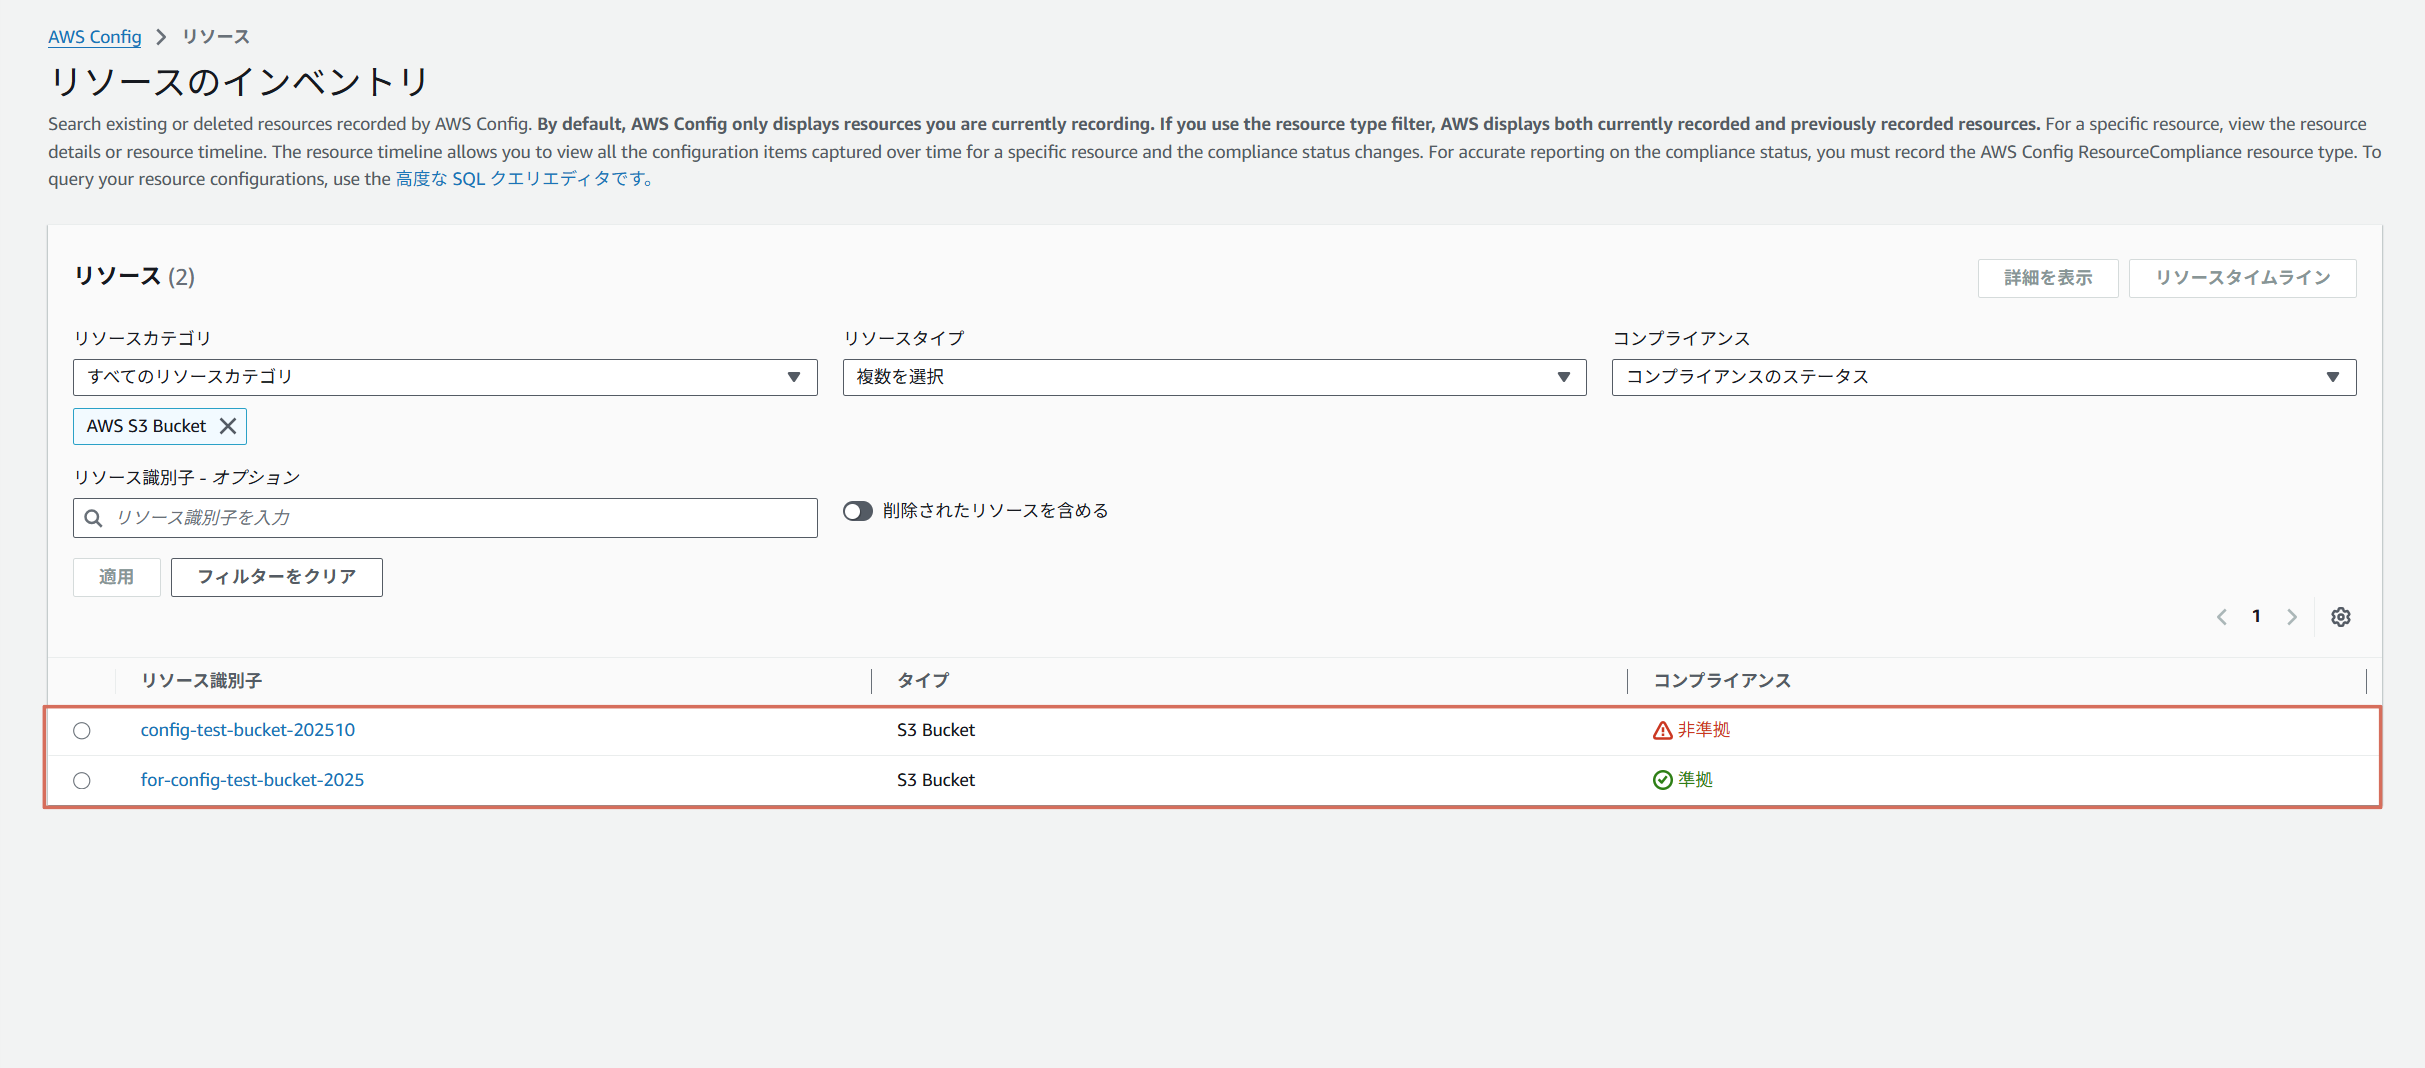Click the search magnifier icon

point(93,518)
